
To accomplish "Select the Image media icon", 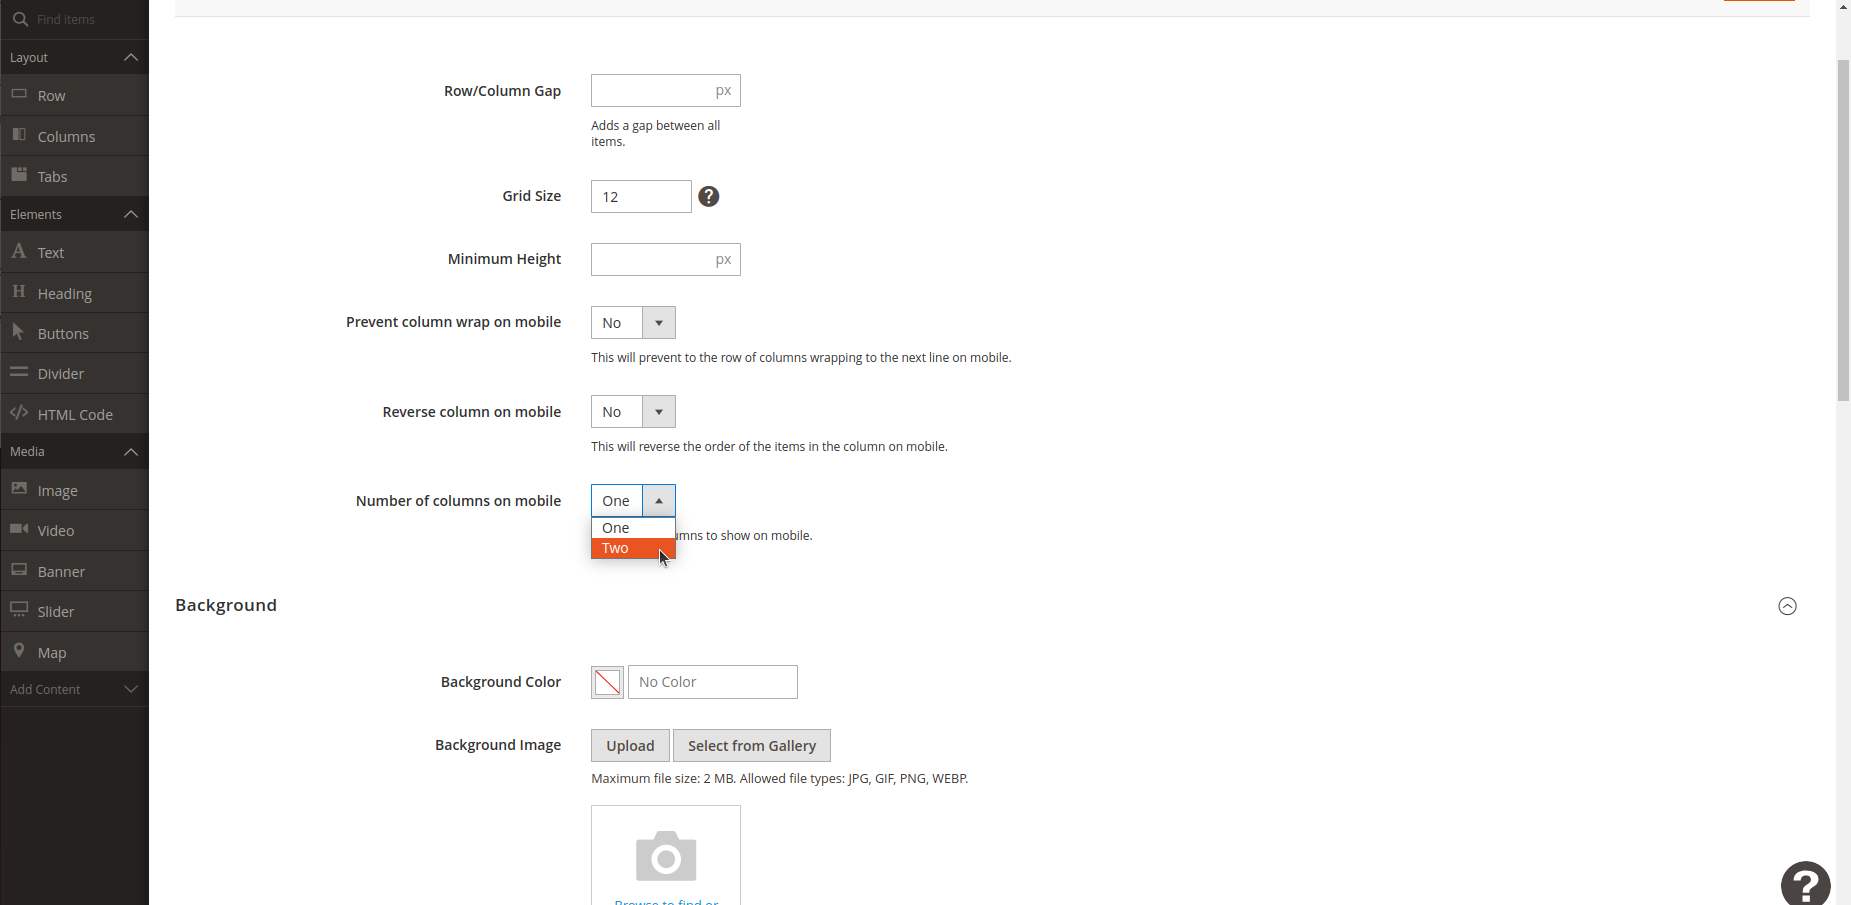I will pos(19,489).
